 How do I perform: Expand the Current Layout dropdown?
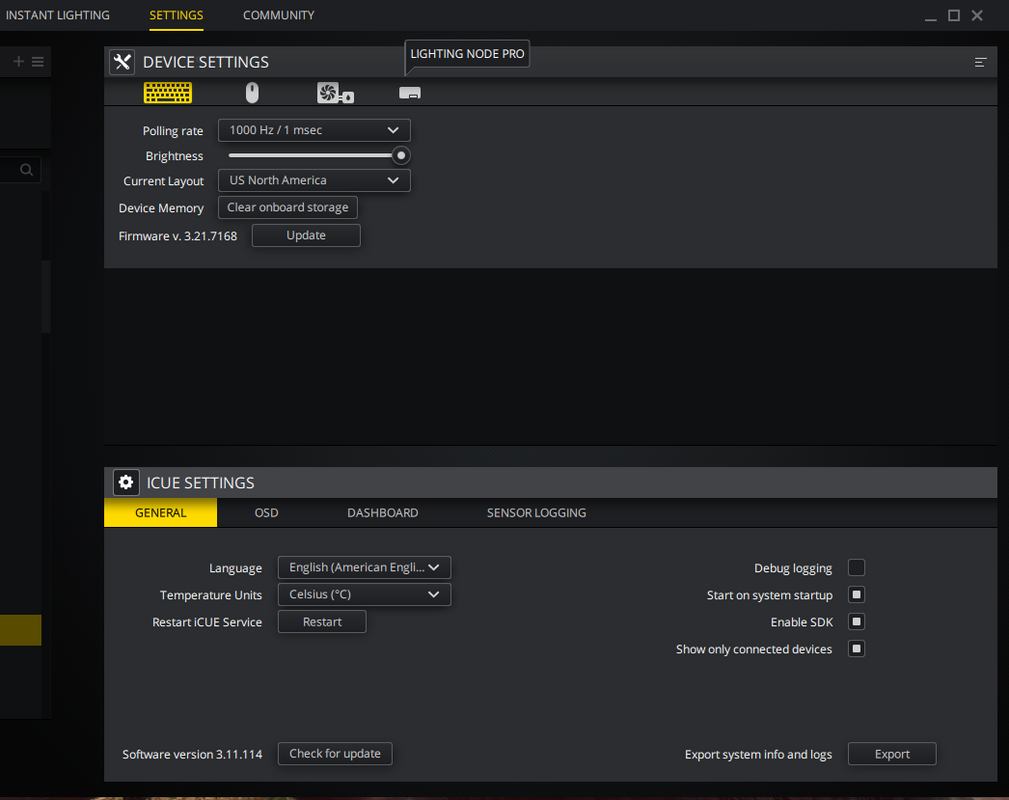(x=314, y=180)
